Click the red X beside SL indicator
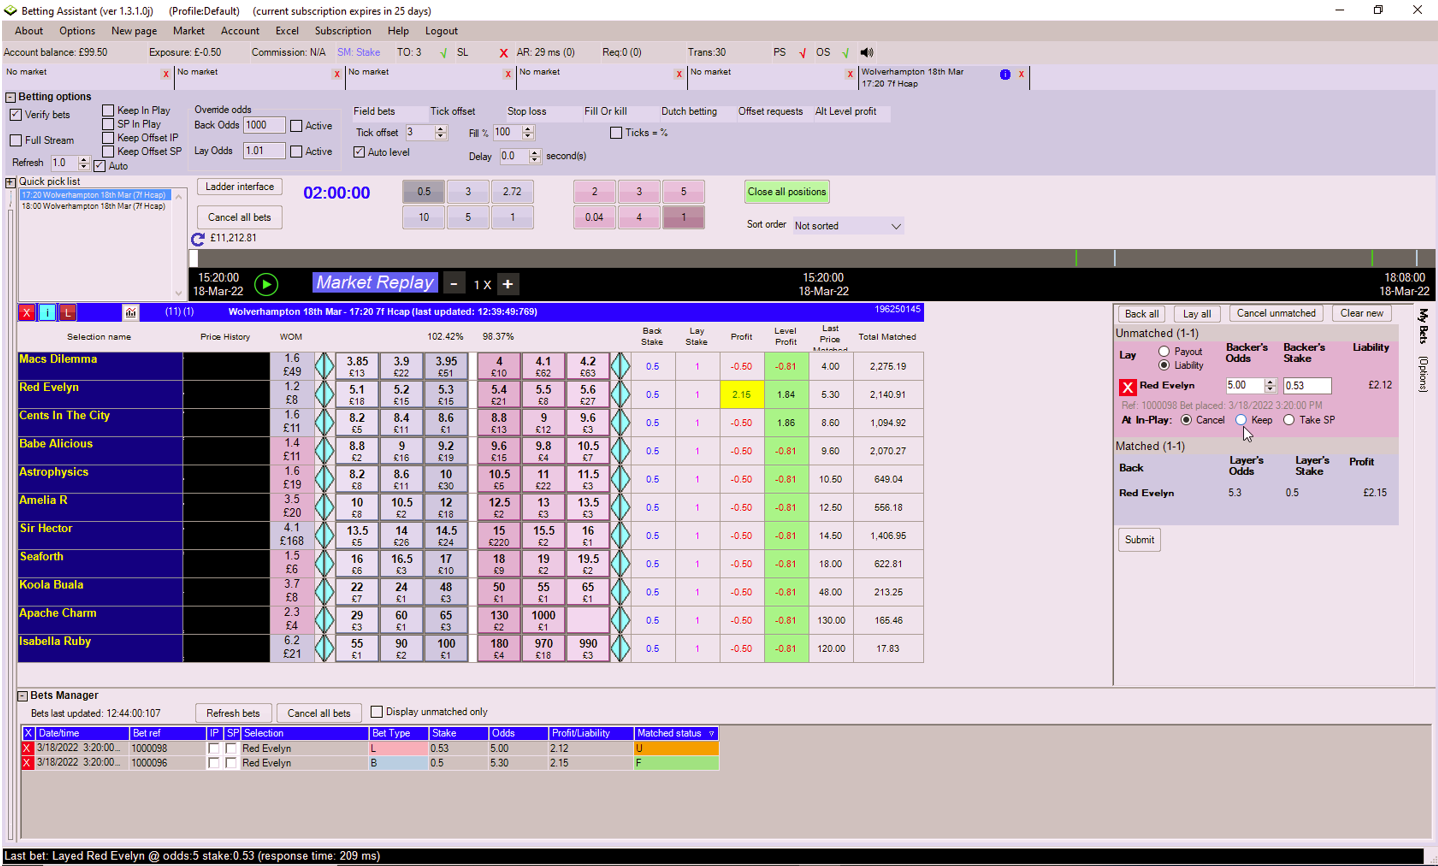The width and height of the screenshot is (1438, 866). 503,52
